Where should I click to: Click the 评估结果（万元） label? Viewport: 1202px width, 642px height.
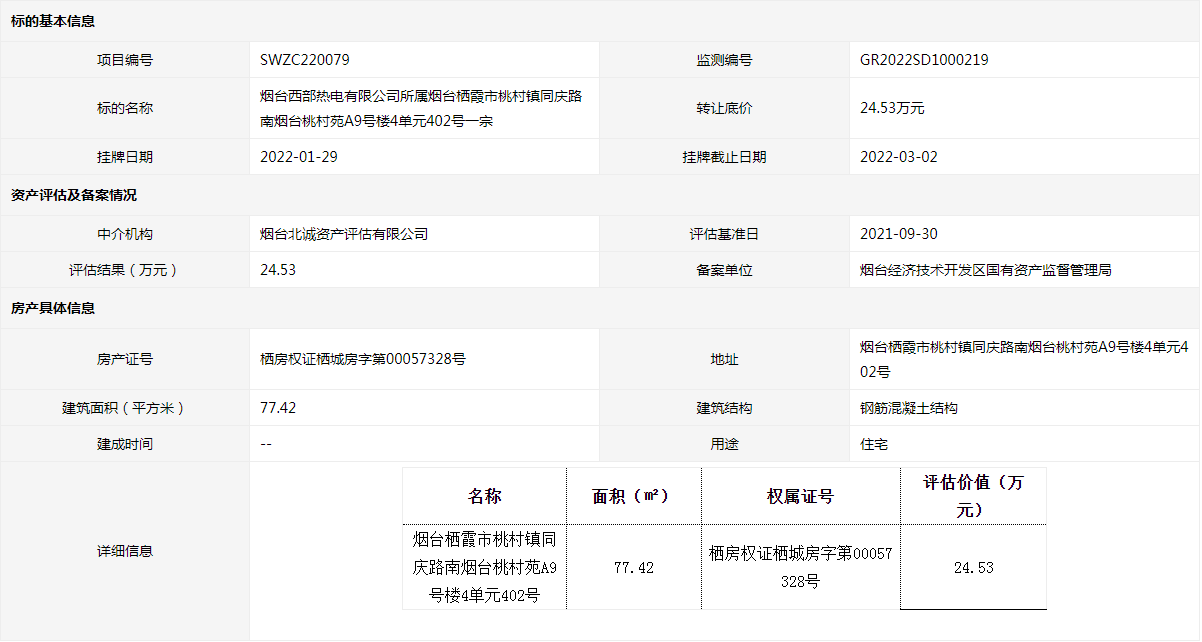click(x=125, y=270)
